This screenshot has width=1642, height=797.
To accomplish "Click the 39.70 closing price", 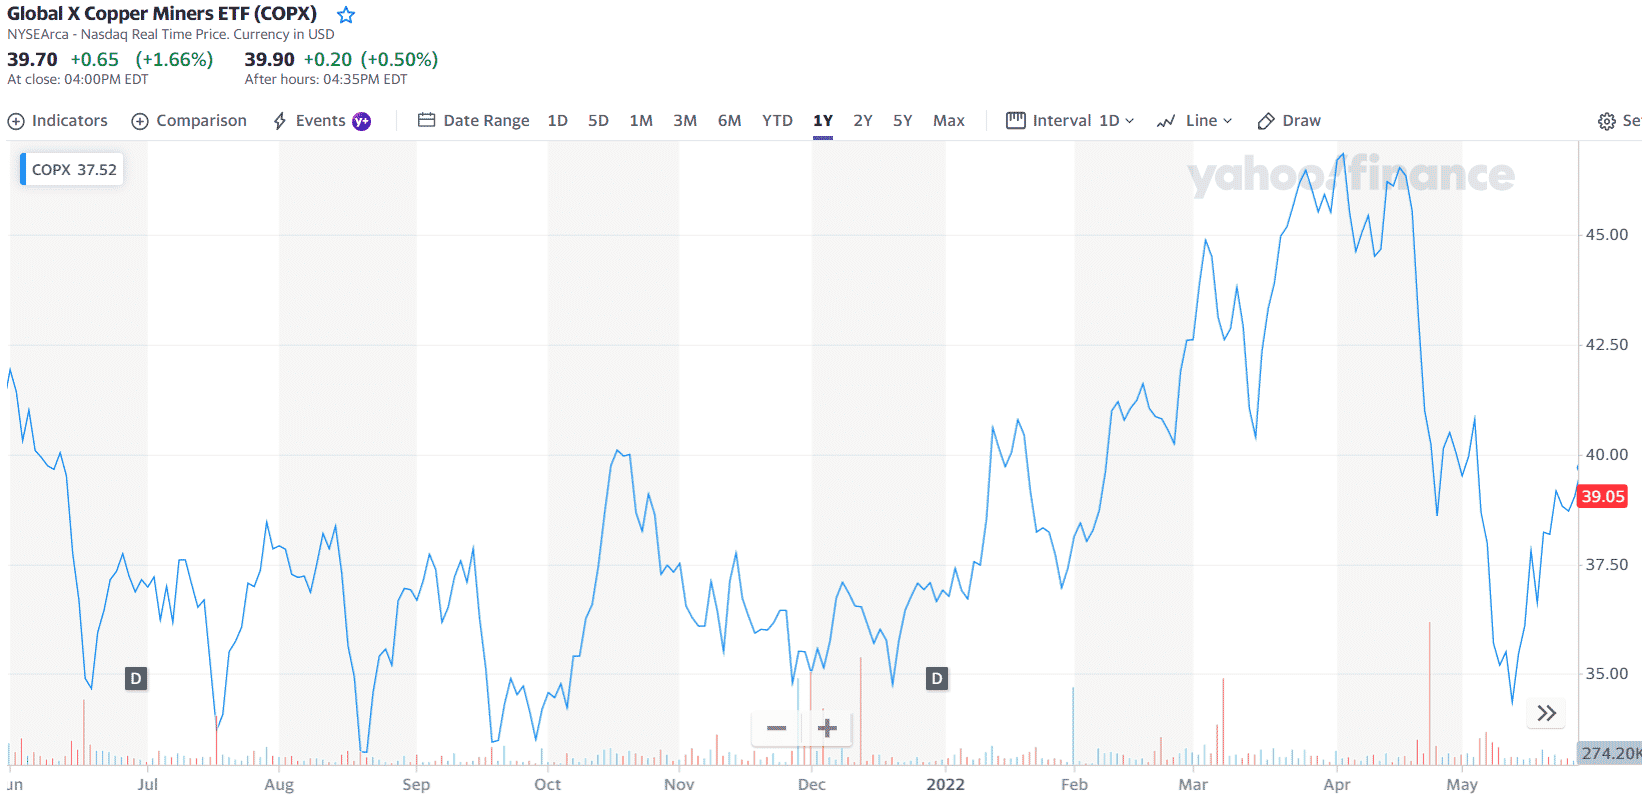I will pos(32,60).
